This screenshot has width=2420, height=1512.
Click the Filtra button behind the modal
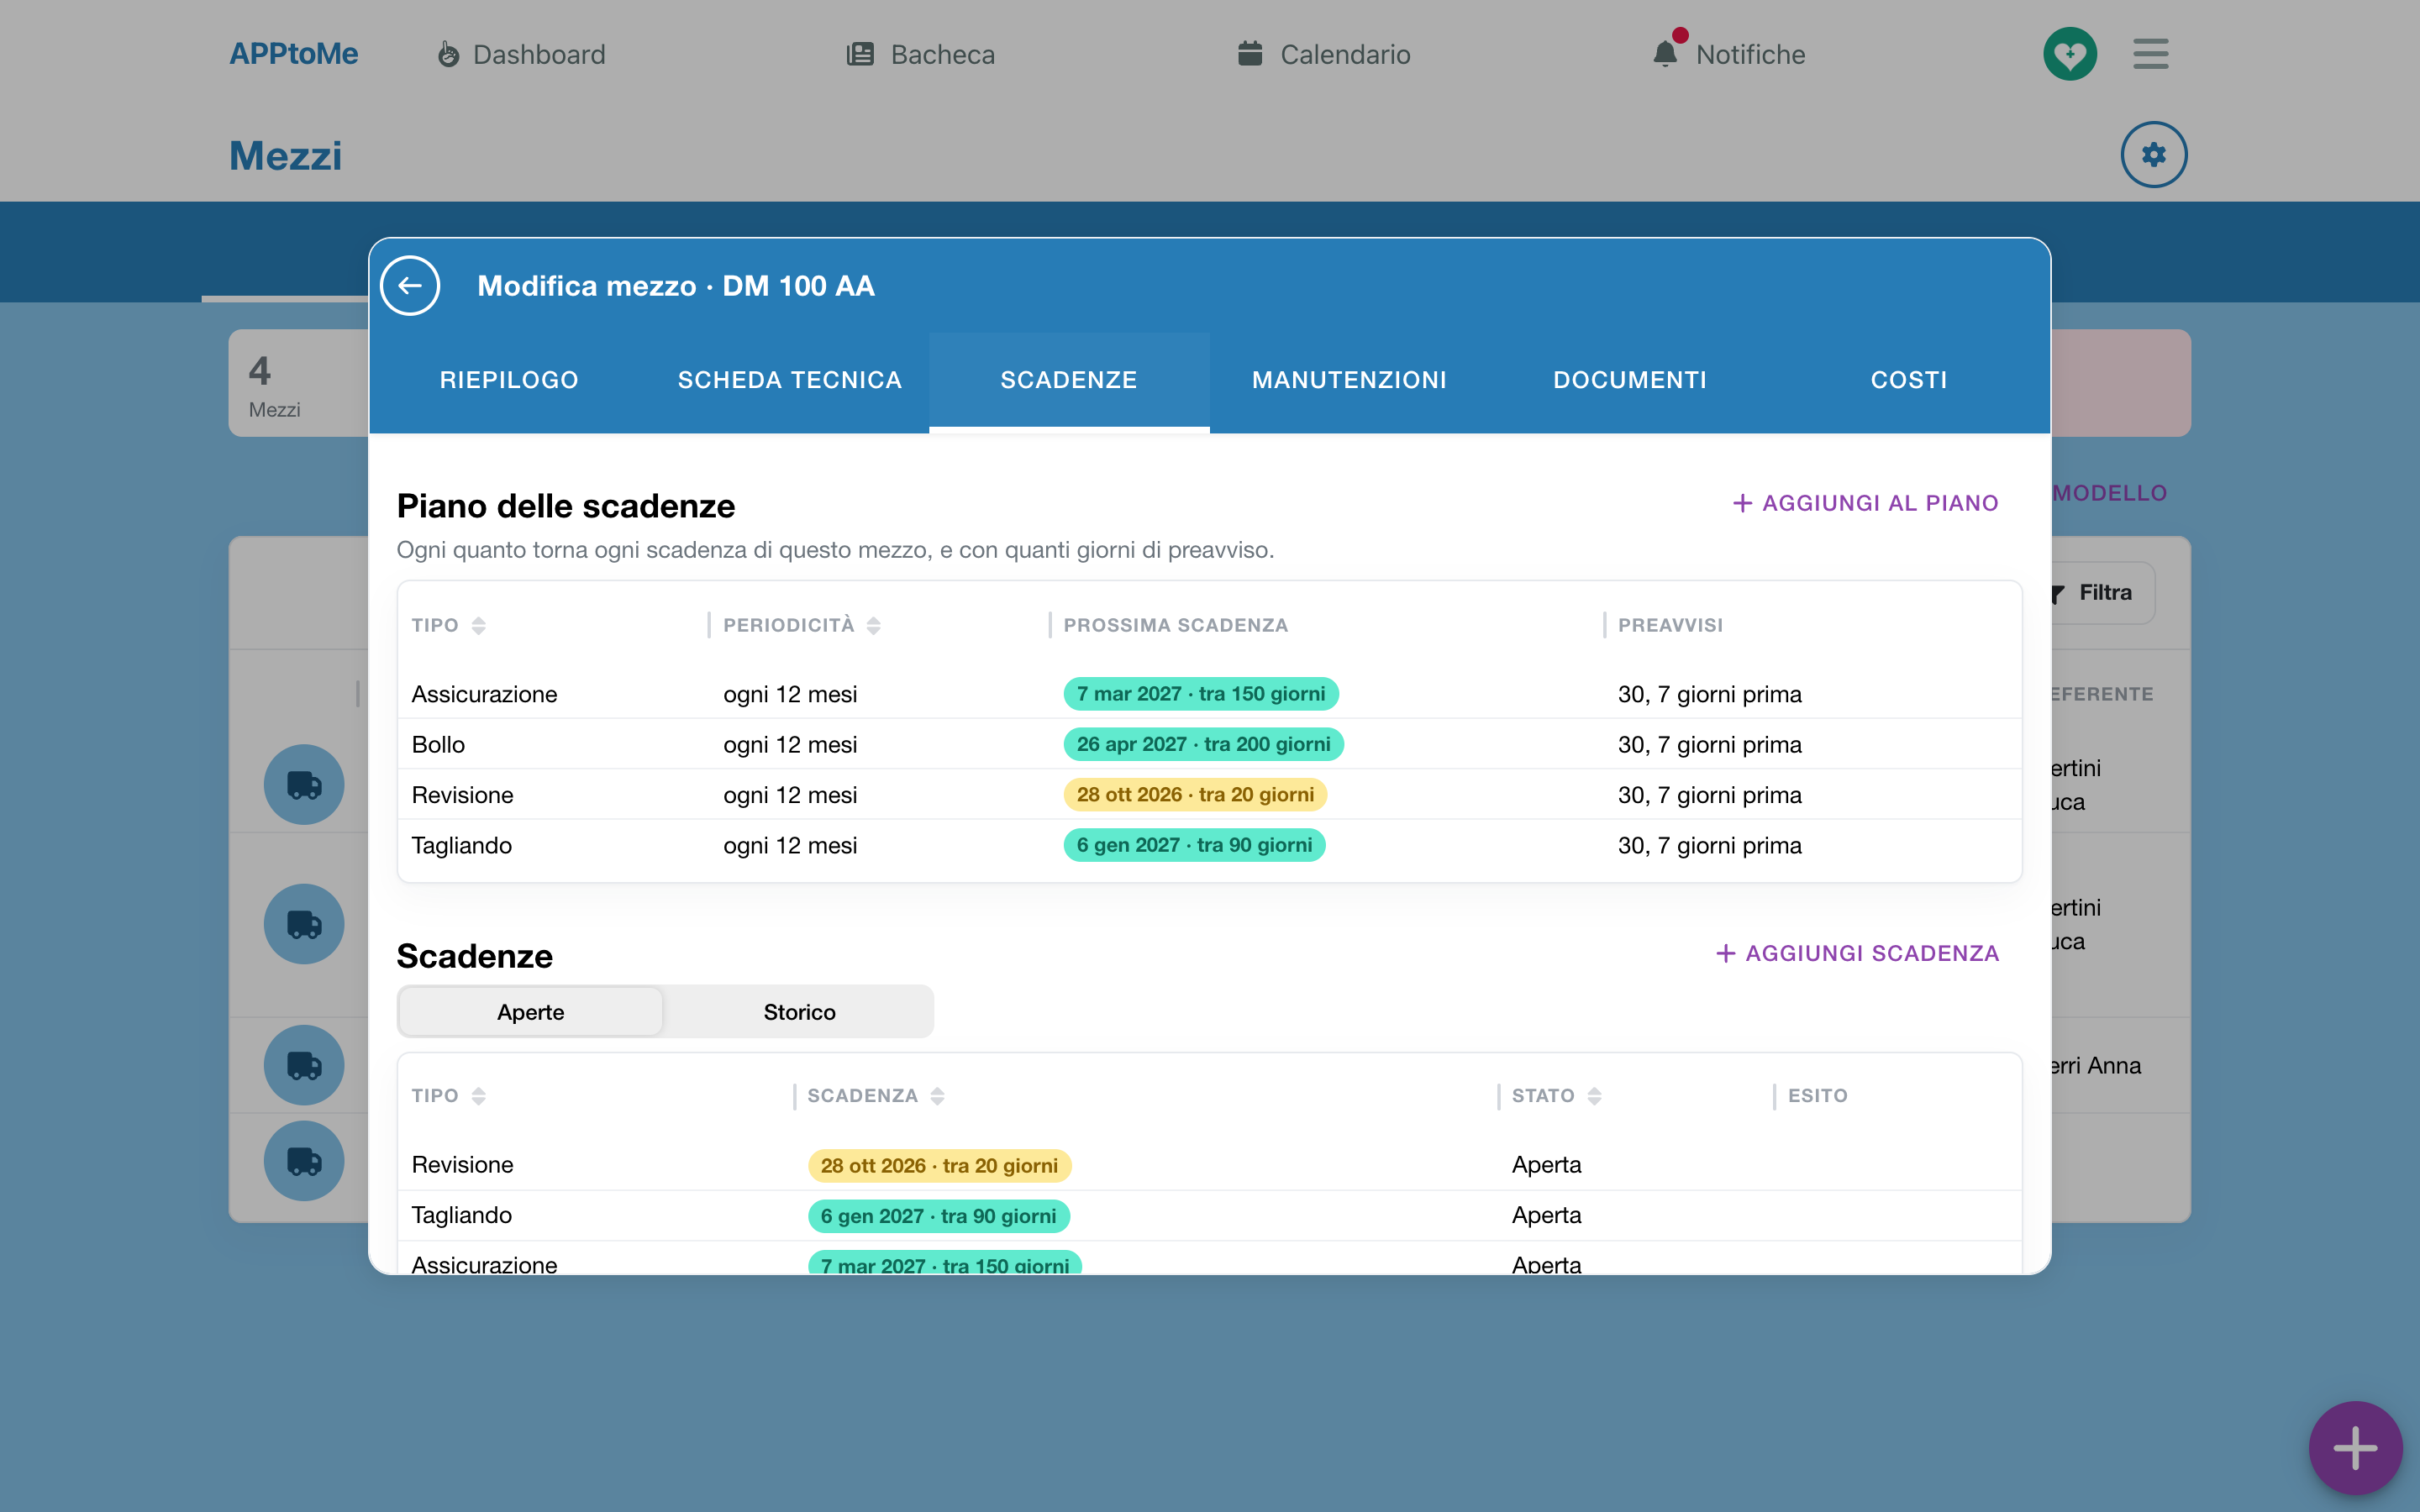point(2104,593)
